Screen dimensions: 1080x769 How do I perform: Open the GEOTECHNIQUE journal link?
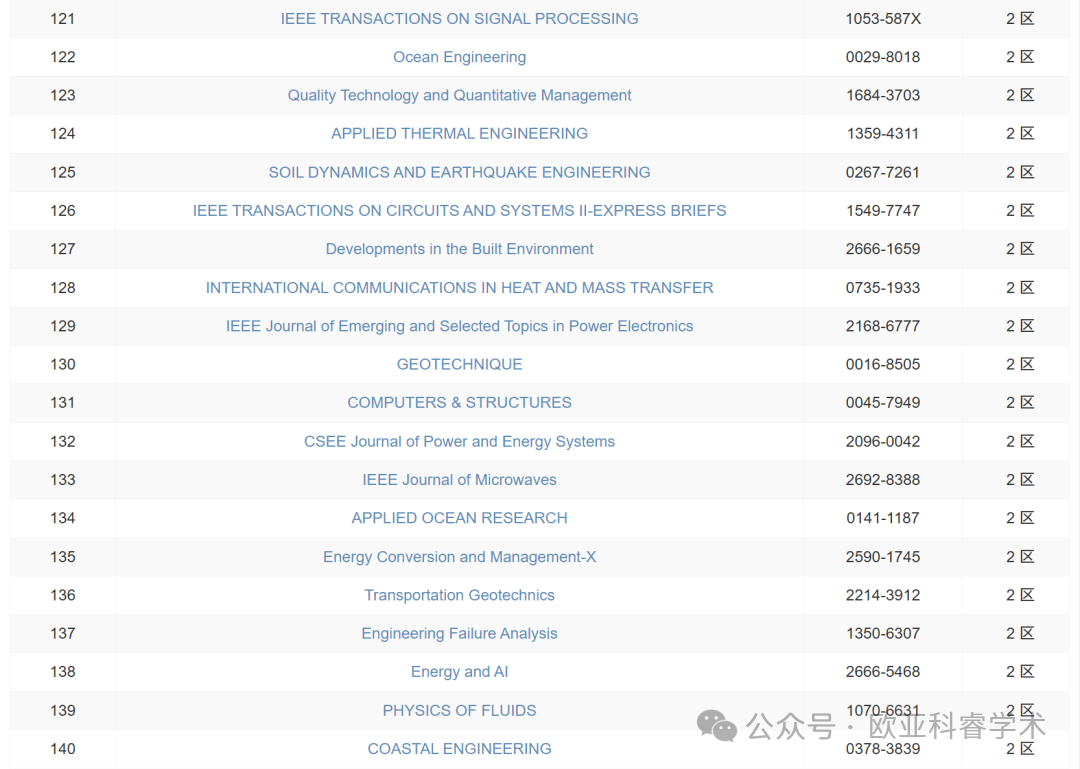pyautogui.click(x=459, y=365)
